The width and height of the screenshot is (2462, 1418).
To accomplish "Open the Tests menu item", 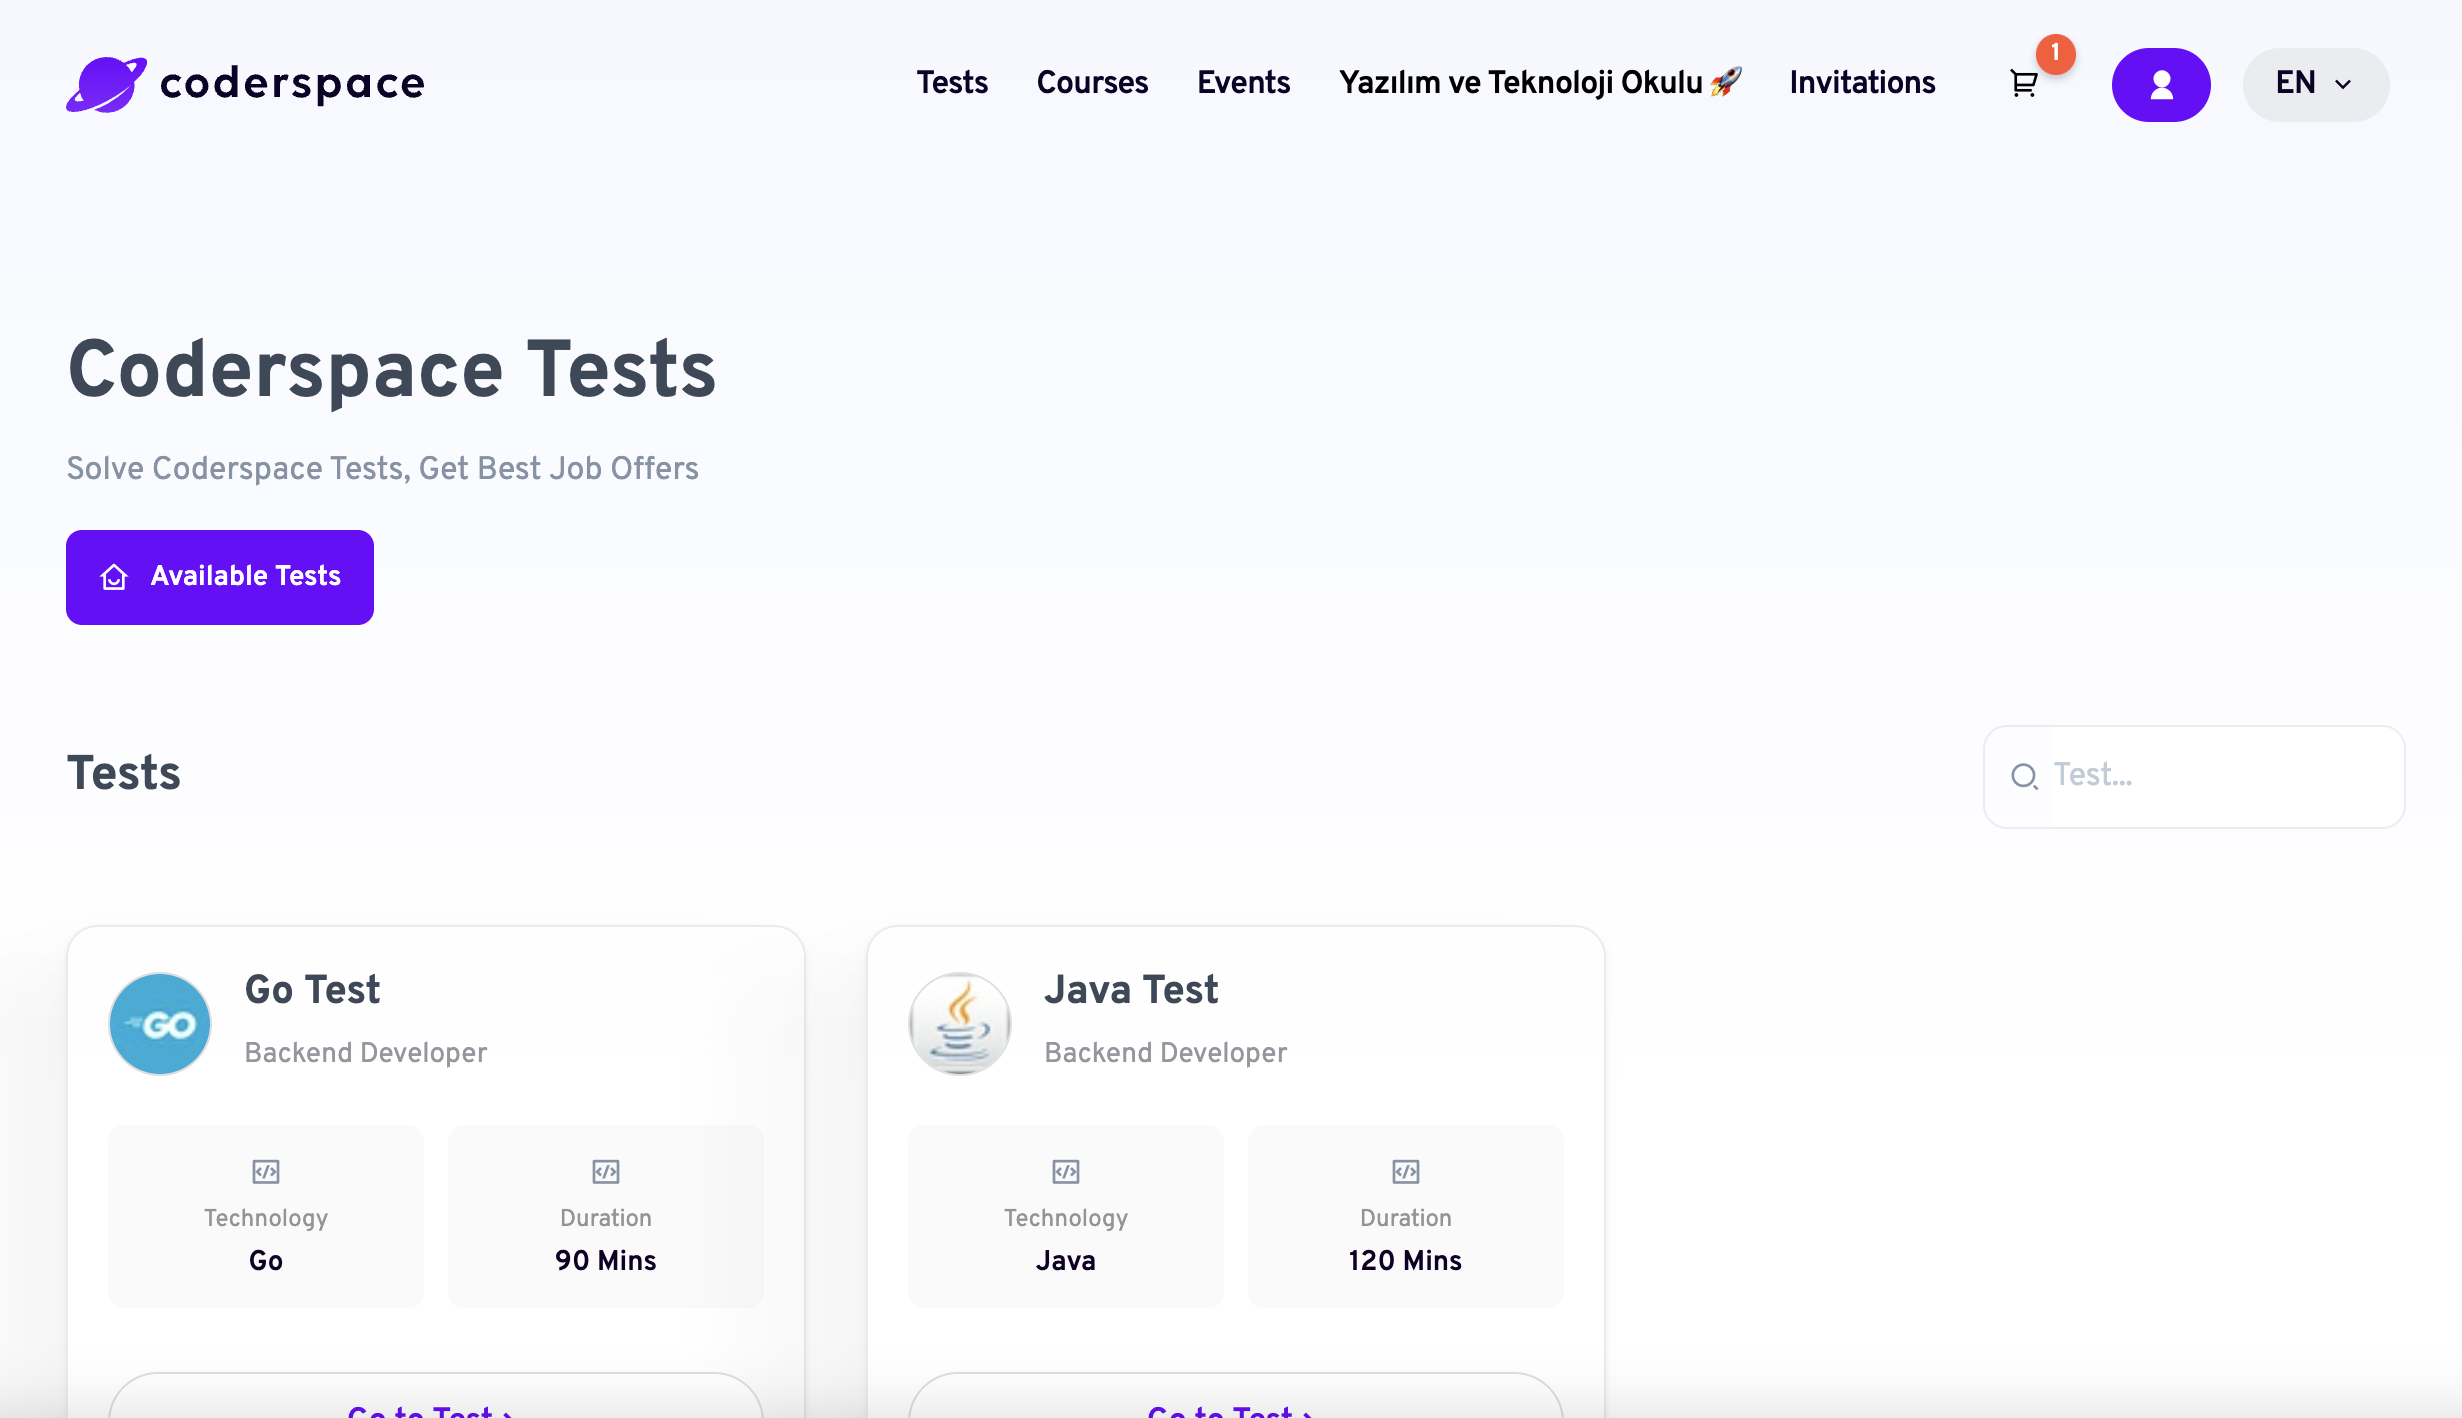I will point(952,83).
